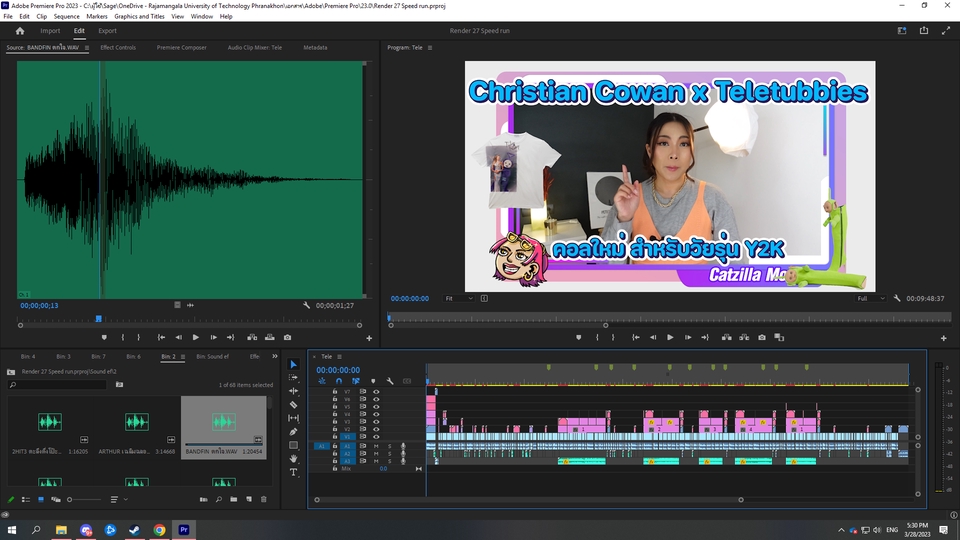Toggle sync lock on V2 track

[x=363, y=429]
